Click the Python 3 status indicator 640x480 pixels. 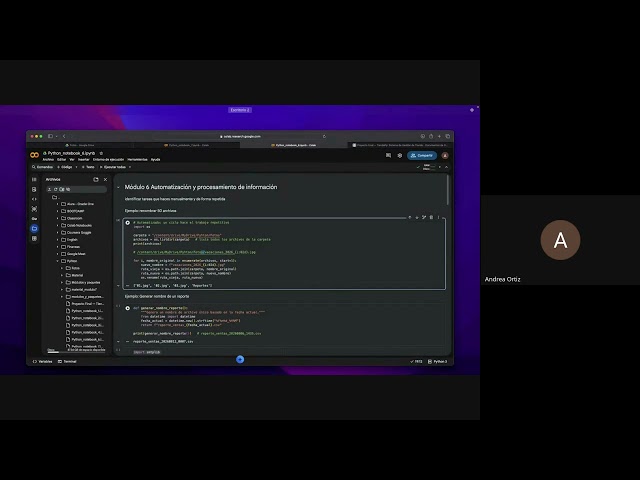coord(437,362)
